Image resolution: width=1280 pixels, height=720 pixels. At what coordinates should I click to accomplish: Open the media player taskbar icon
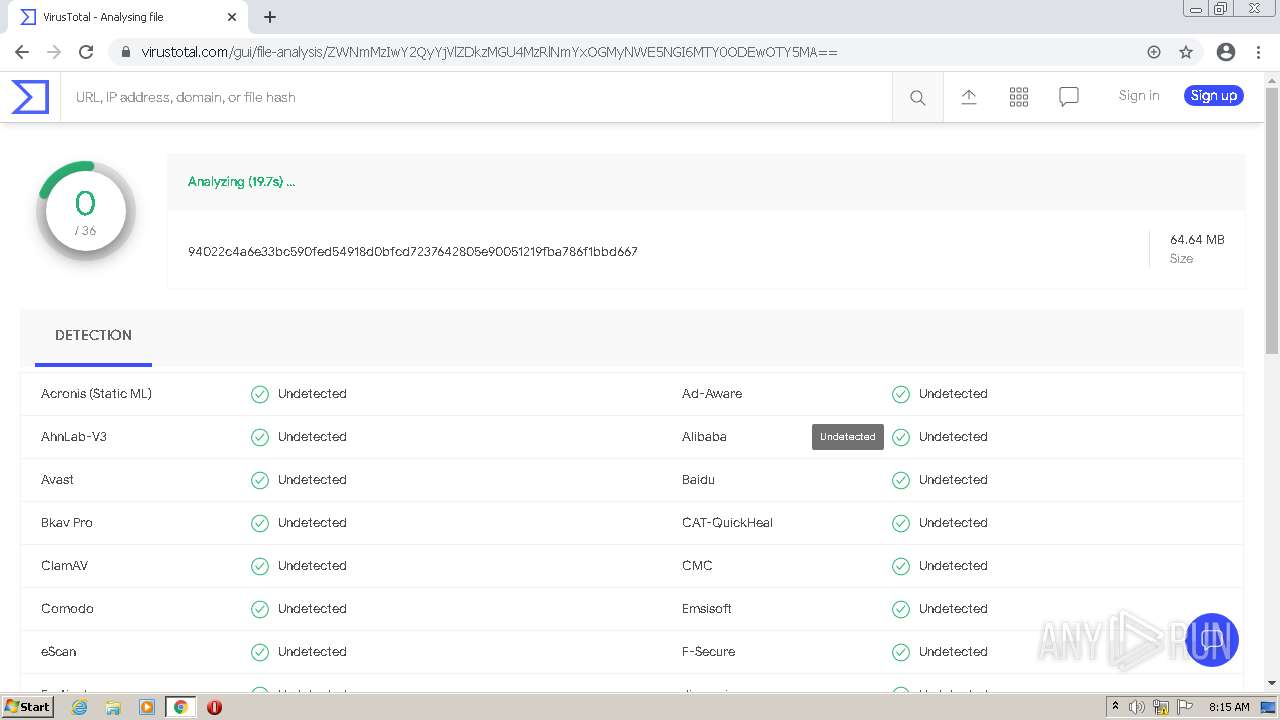pyautogui.click(x=147, y=707)
